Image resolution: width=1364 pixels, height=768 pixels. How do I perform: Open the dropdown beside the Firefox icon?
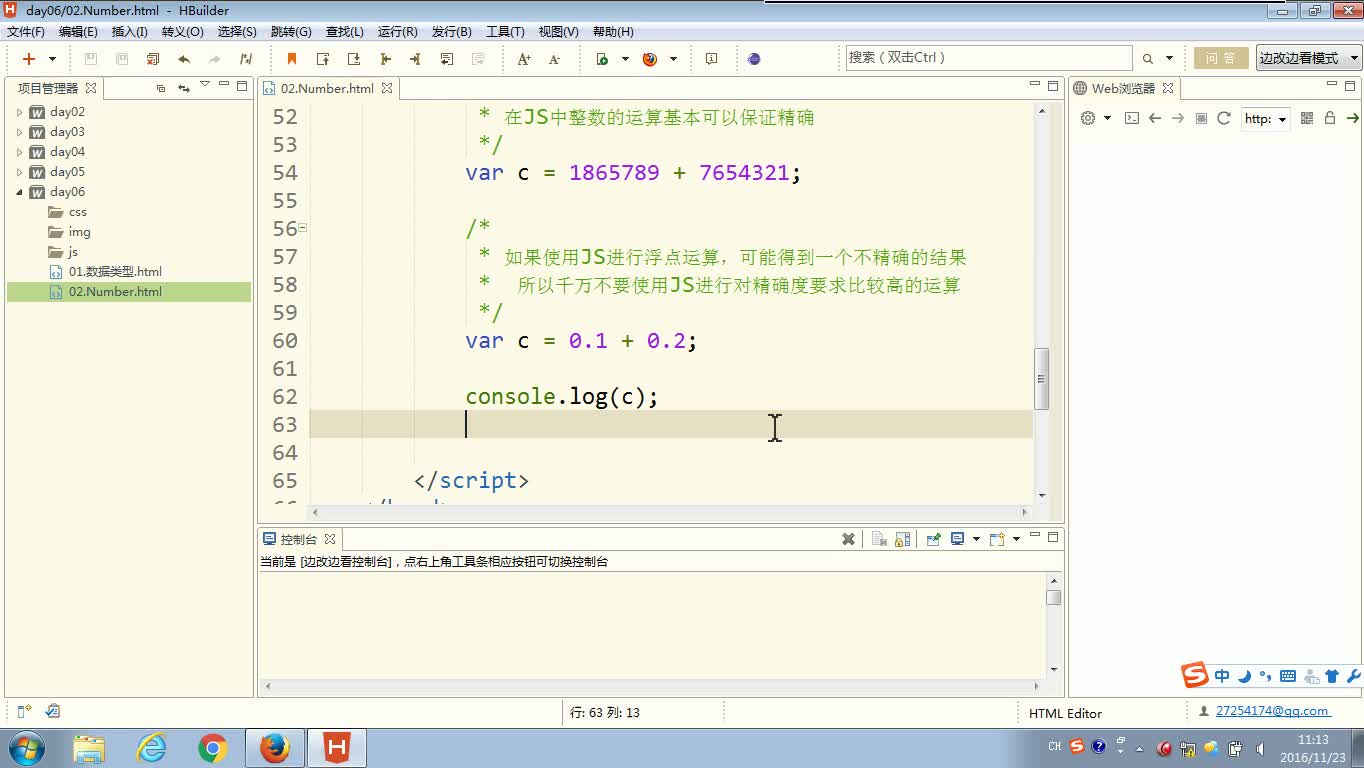pos(673,59)
